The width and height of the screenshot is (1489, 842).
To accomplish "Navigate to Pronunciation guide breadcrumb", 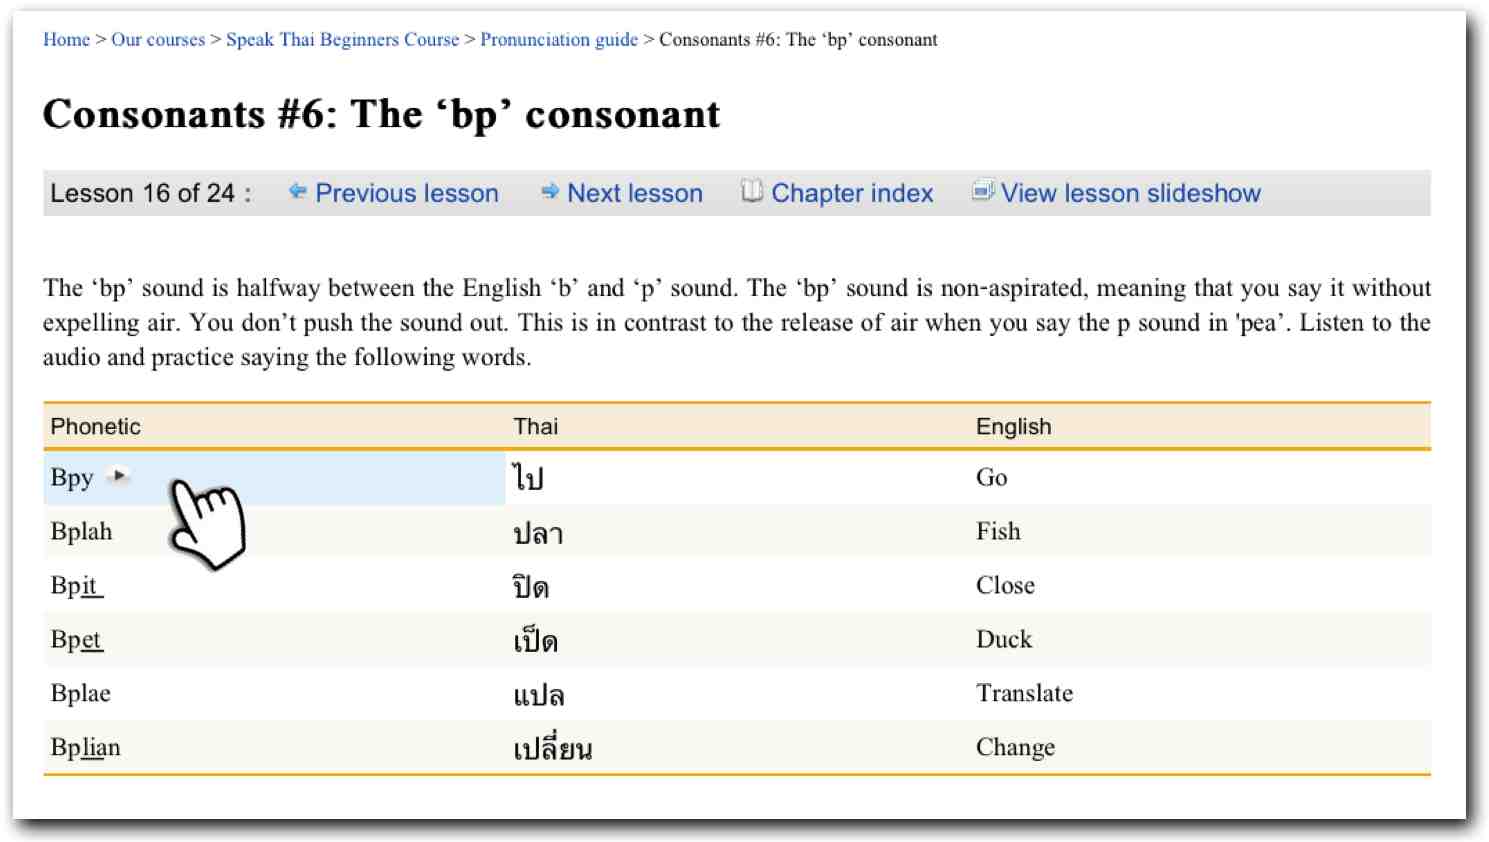I will pos(559,40).
